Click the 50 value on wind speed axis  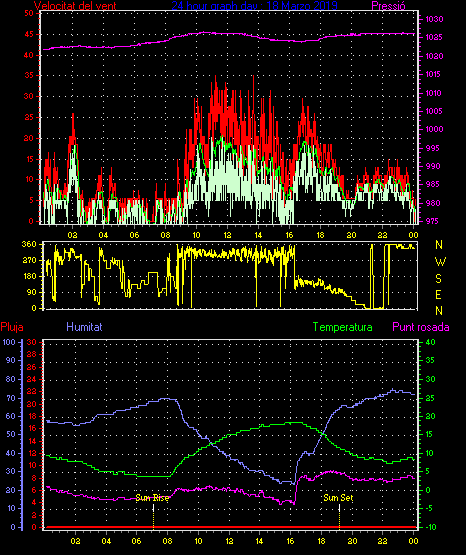click(29, 13)
